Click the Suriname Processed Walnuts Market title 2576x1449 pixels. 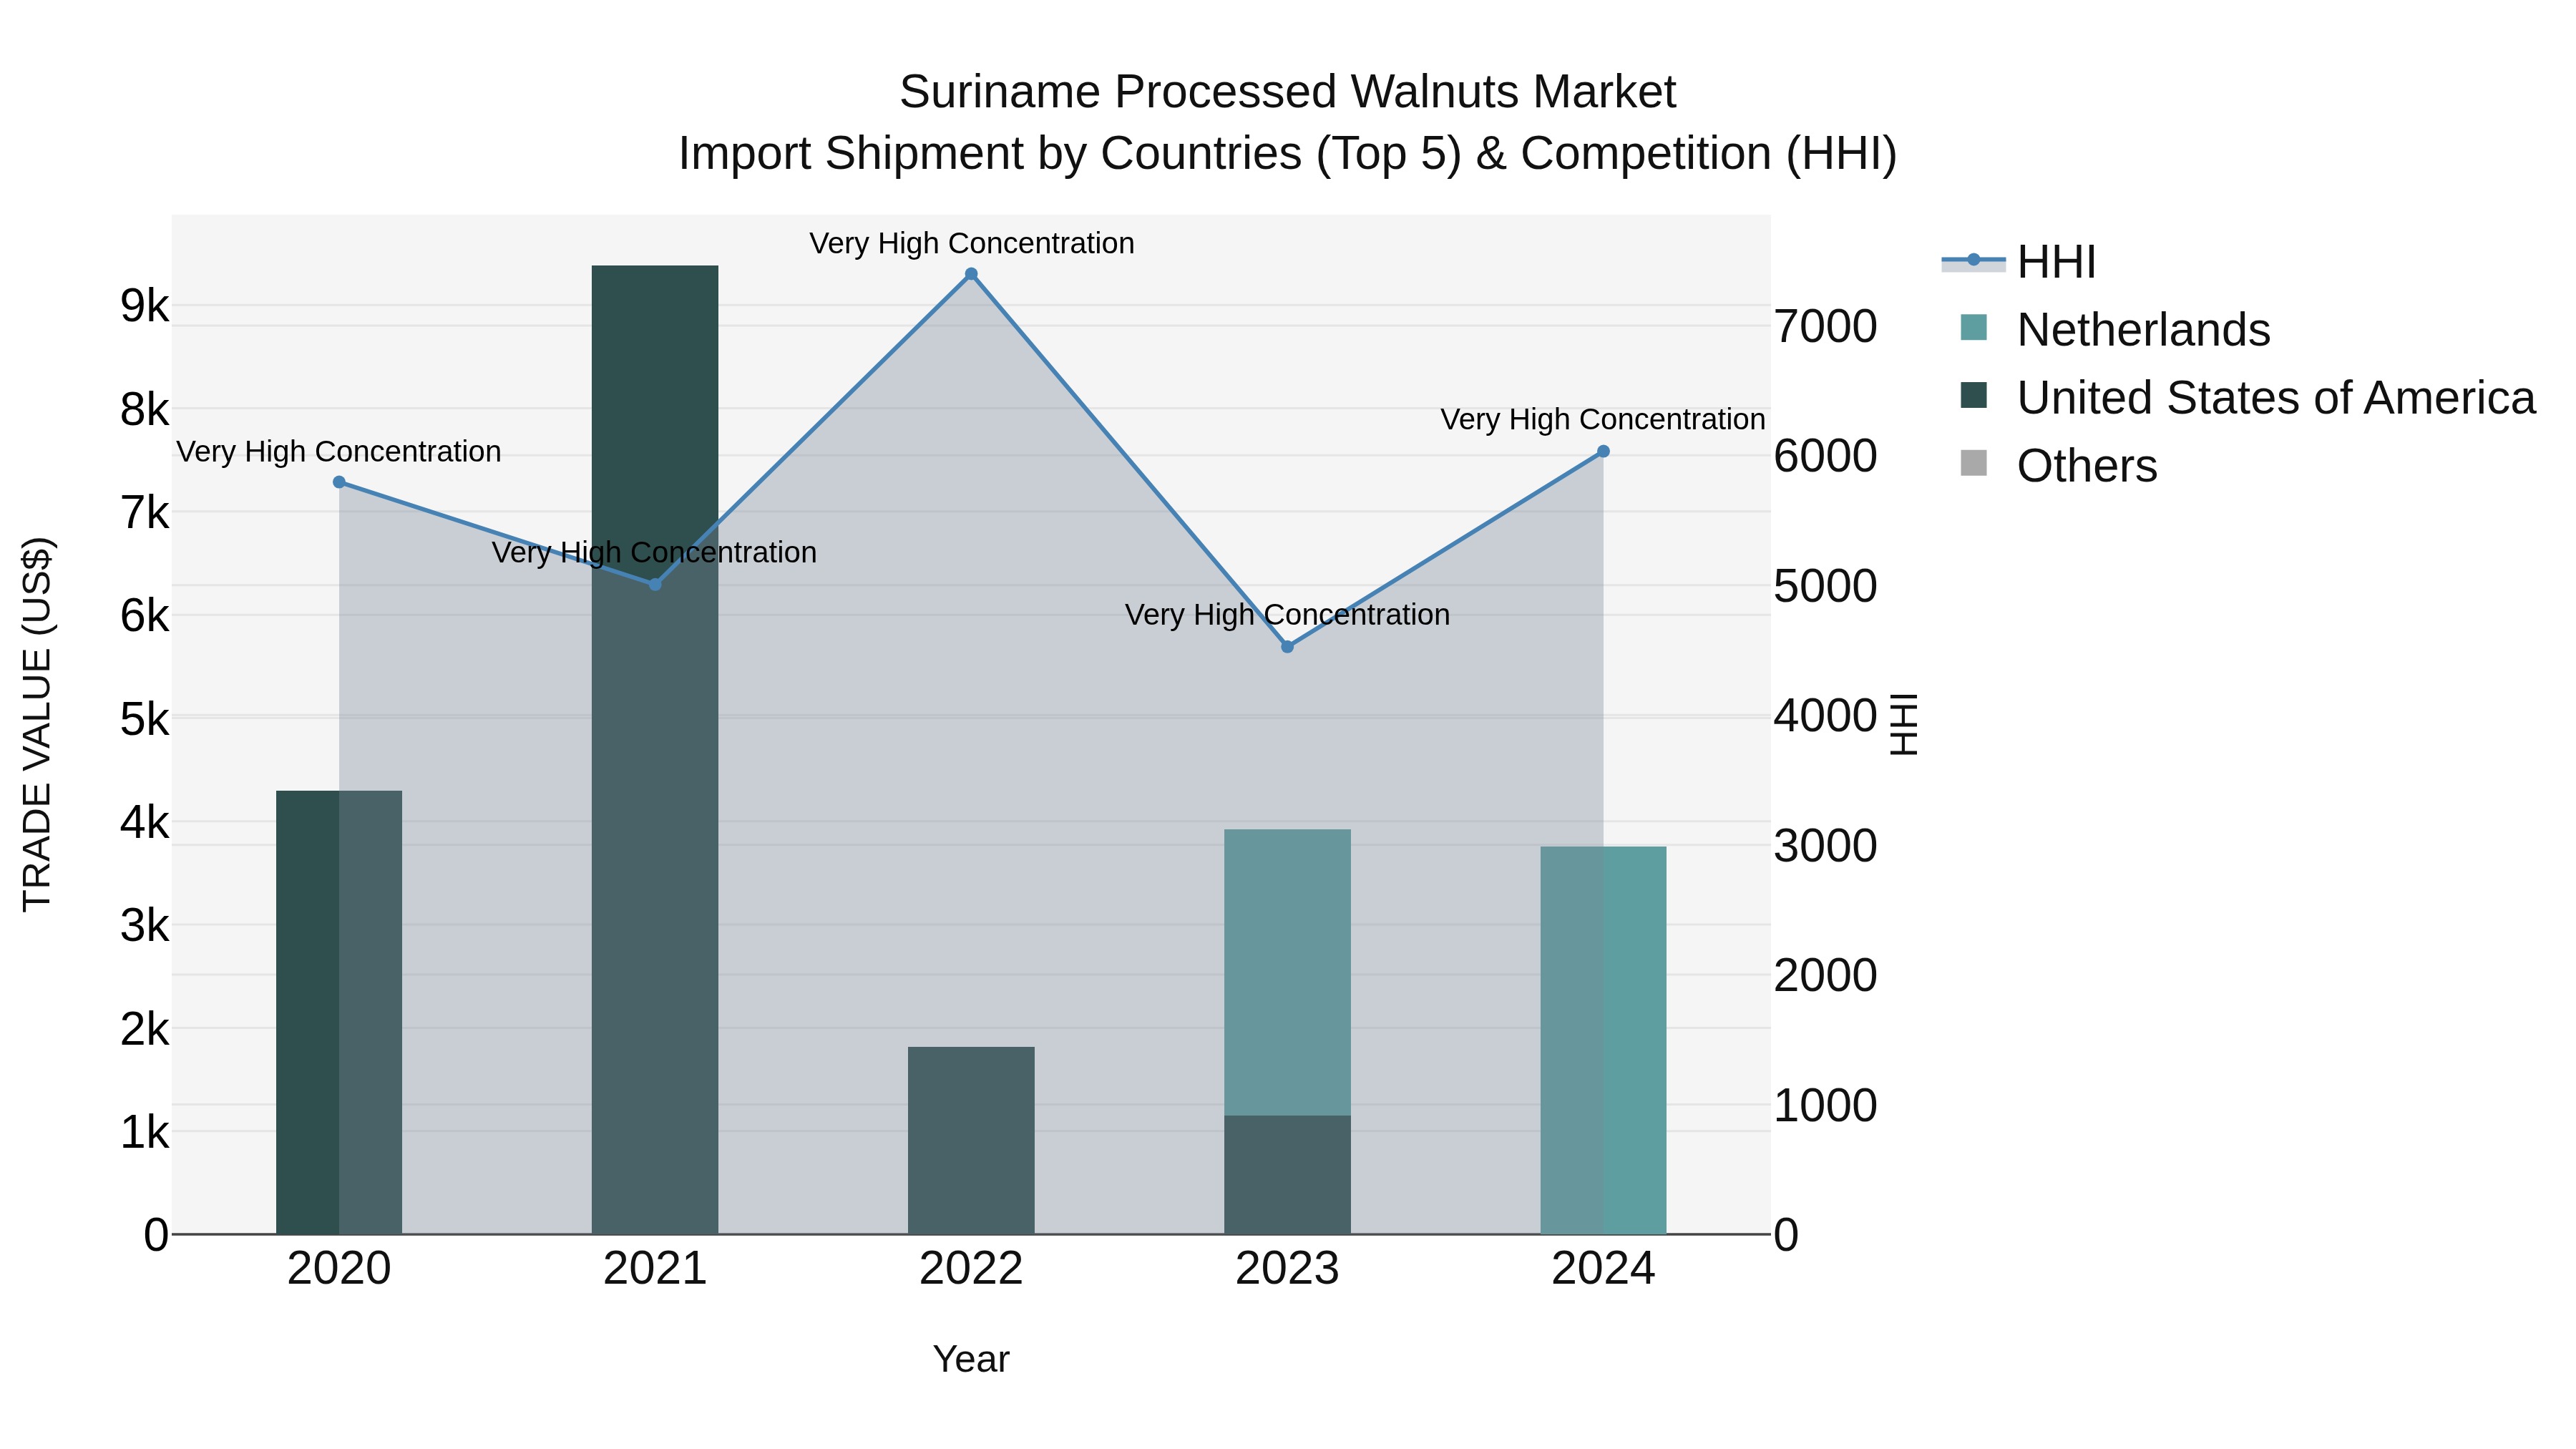pyautogui.click(x=1287, y=92)
